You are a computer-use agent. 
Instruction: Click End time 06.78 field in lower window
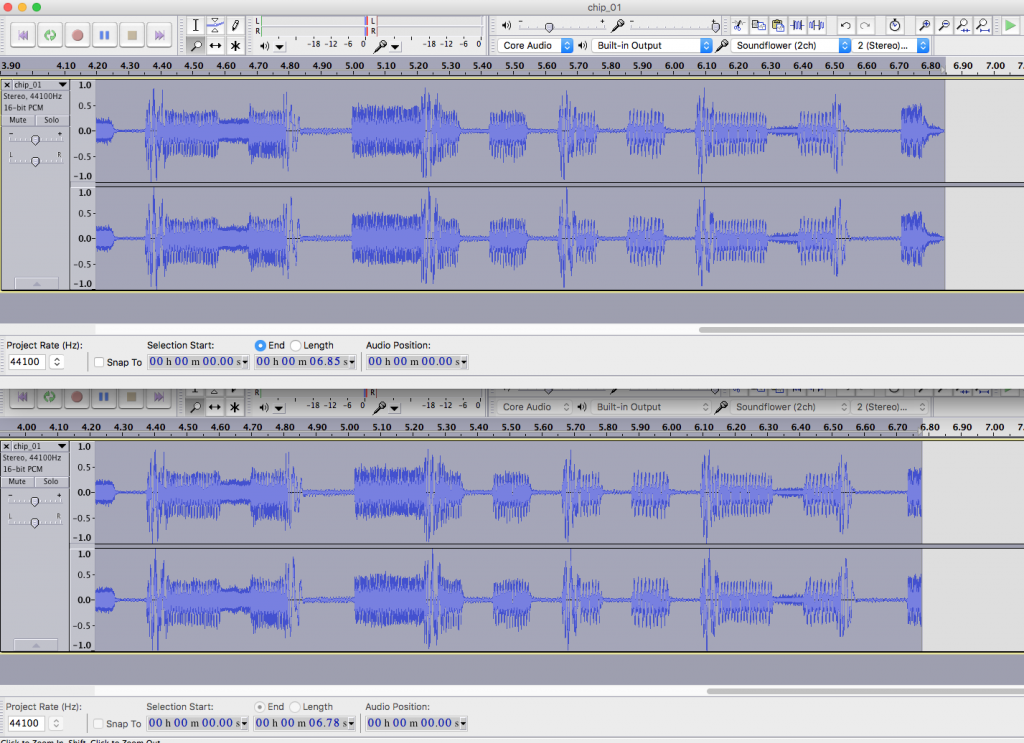point(304,723)
